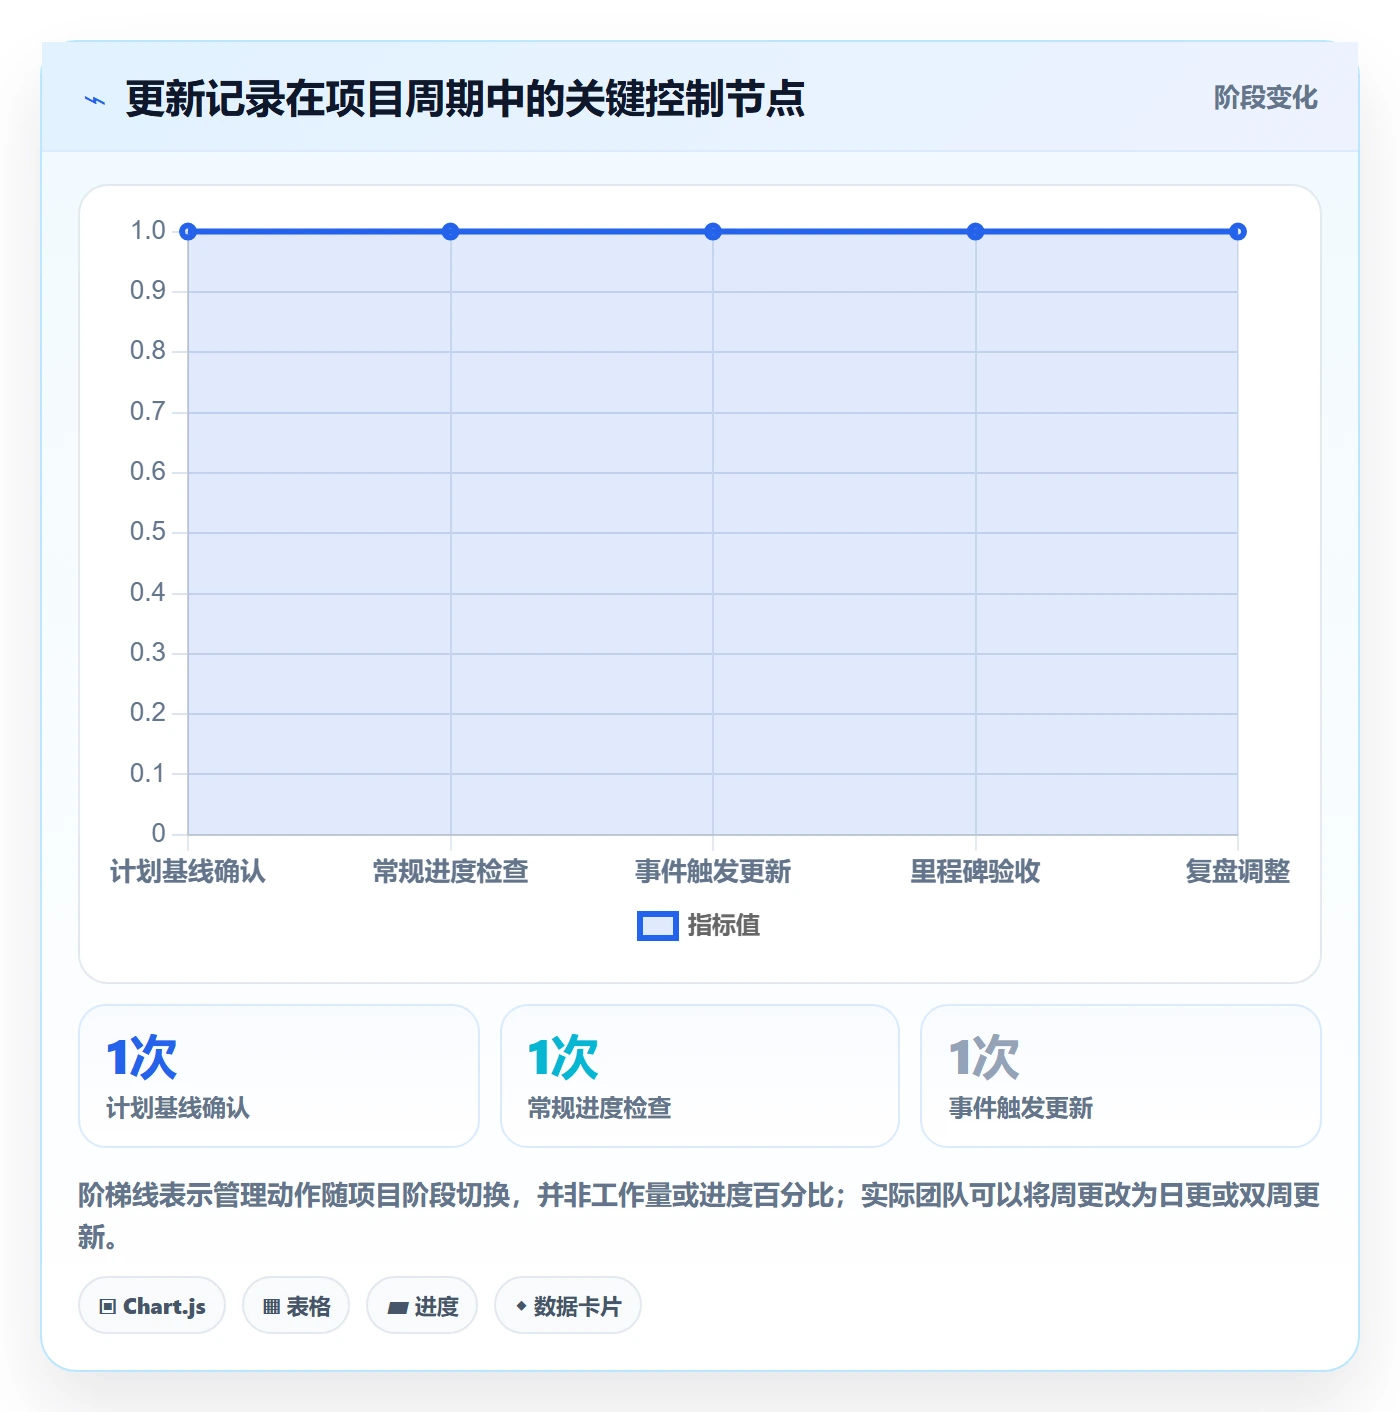Click the 数据卡片 tag chip
This screenshot has height=1412, width=1400.
coord(568,1306)
